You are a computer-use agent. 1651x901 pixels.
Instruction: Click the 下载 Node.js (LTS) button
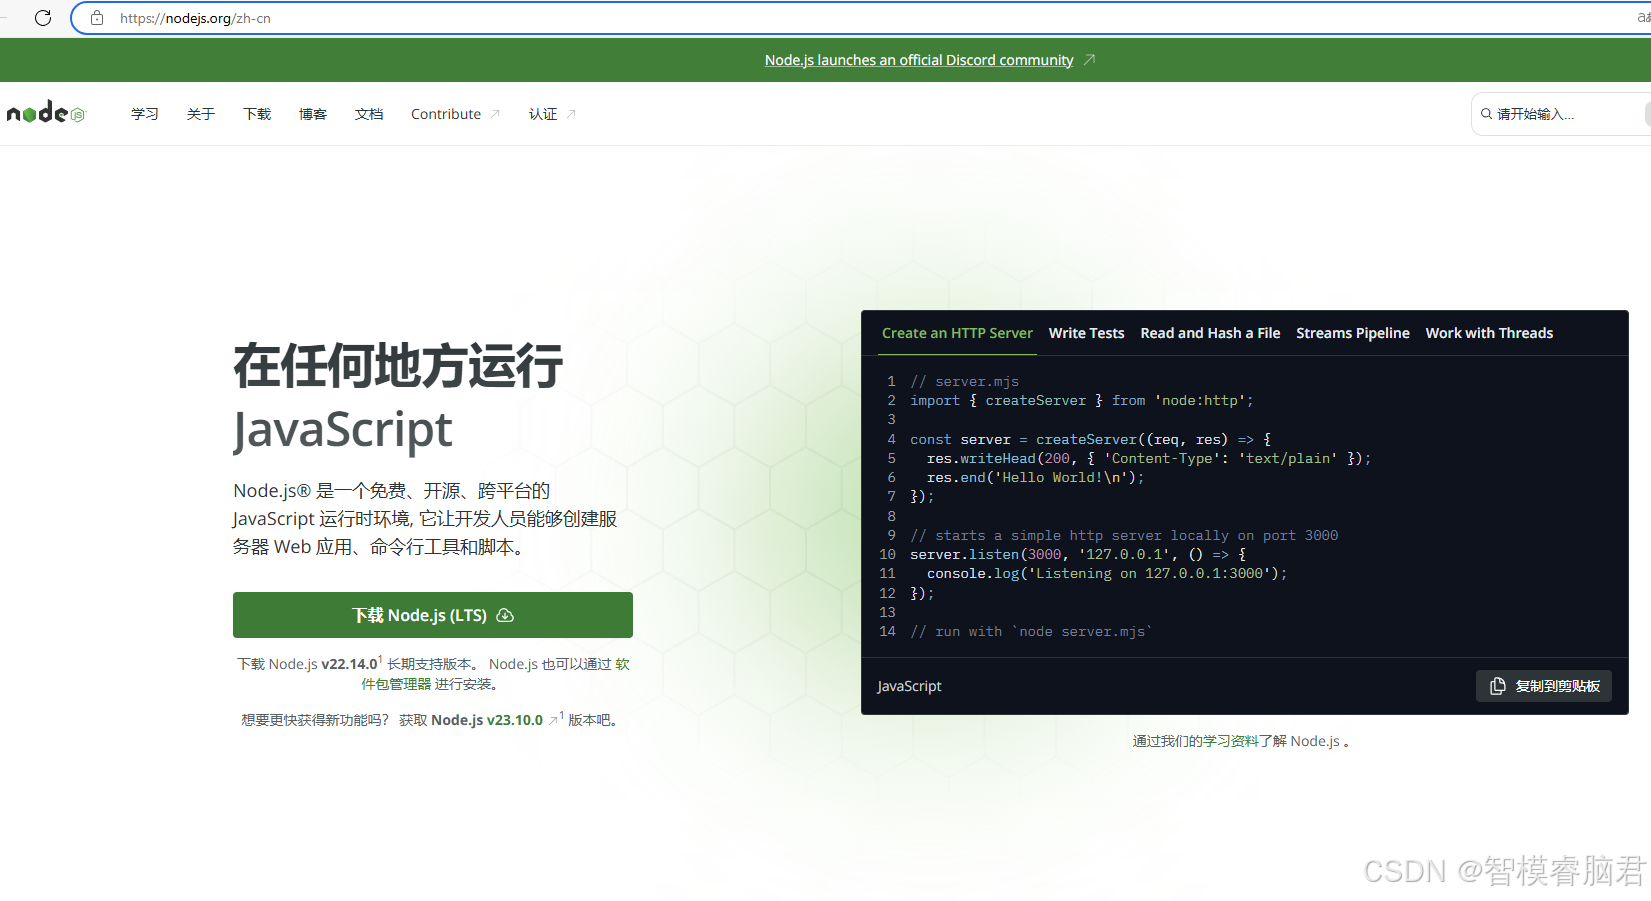[433, 615]
